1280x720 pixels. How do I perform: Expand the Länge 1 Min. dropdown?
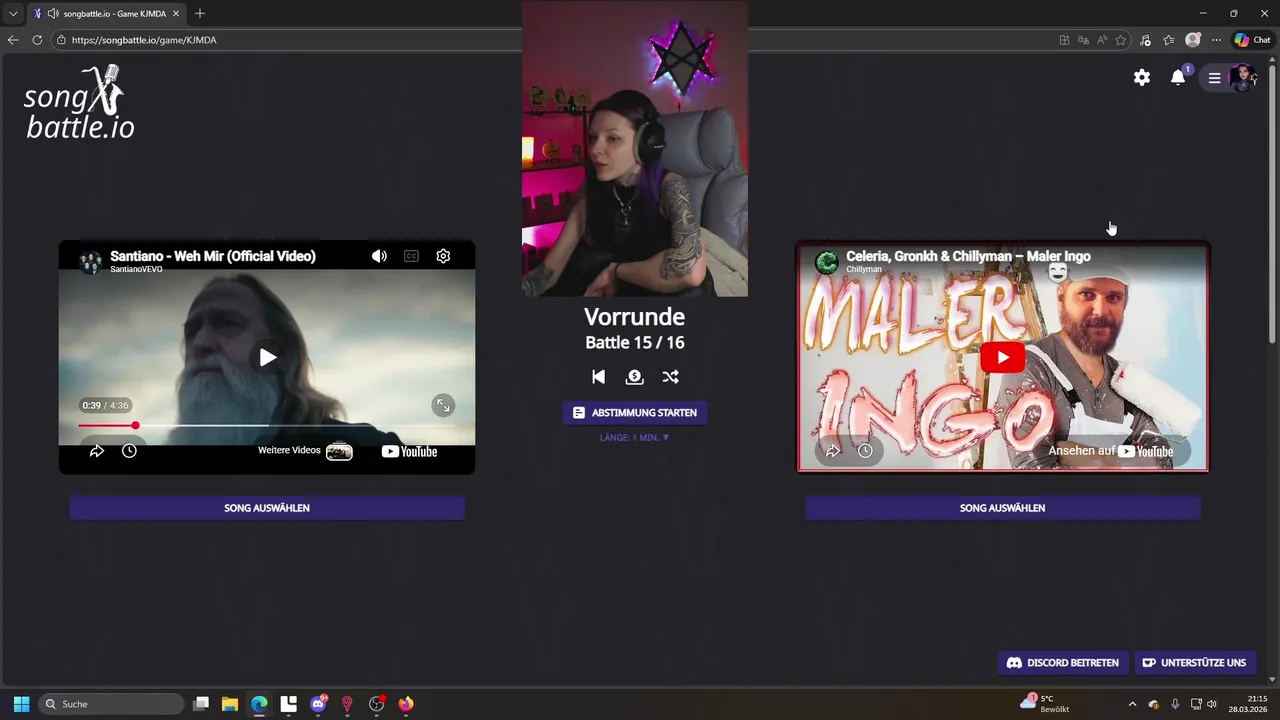tap(635, 438)
